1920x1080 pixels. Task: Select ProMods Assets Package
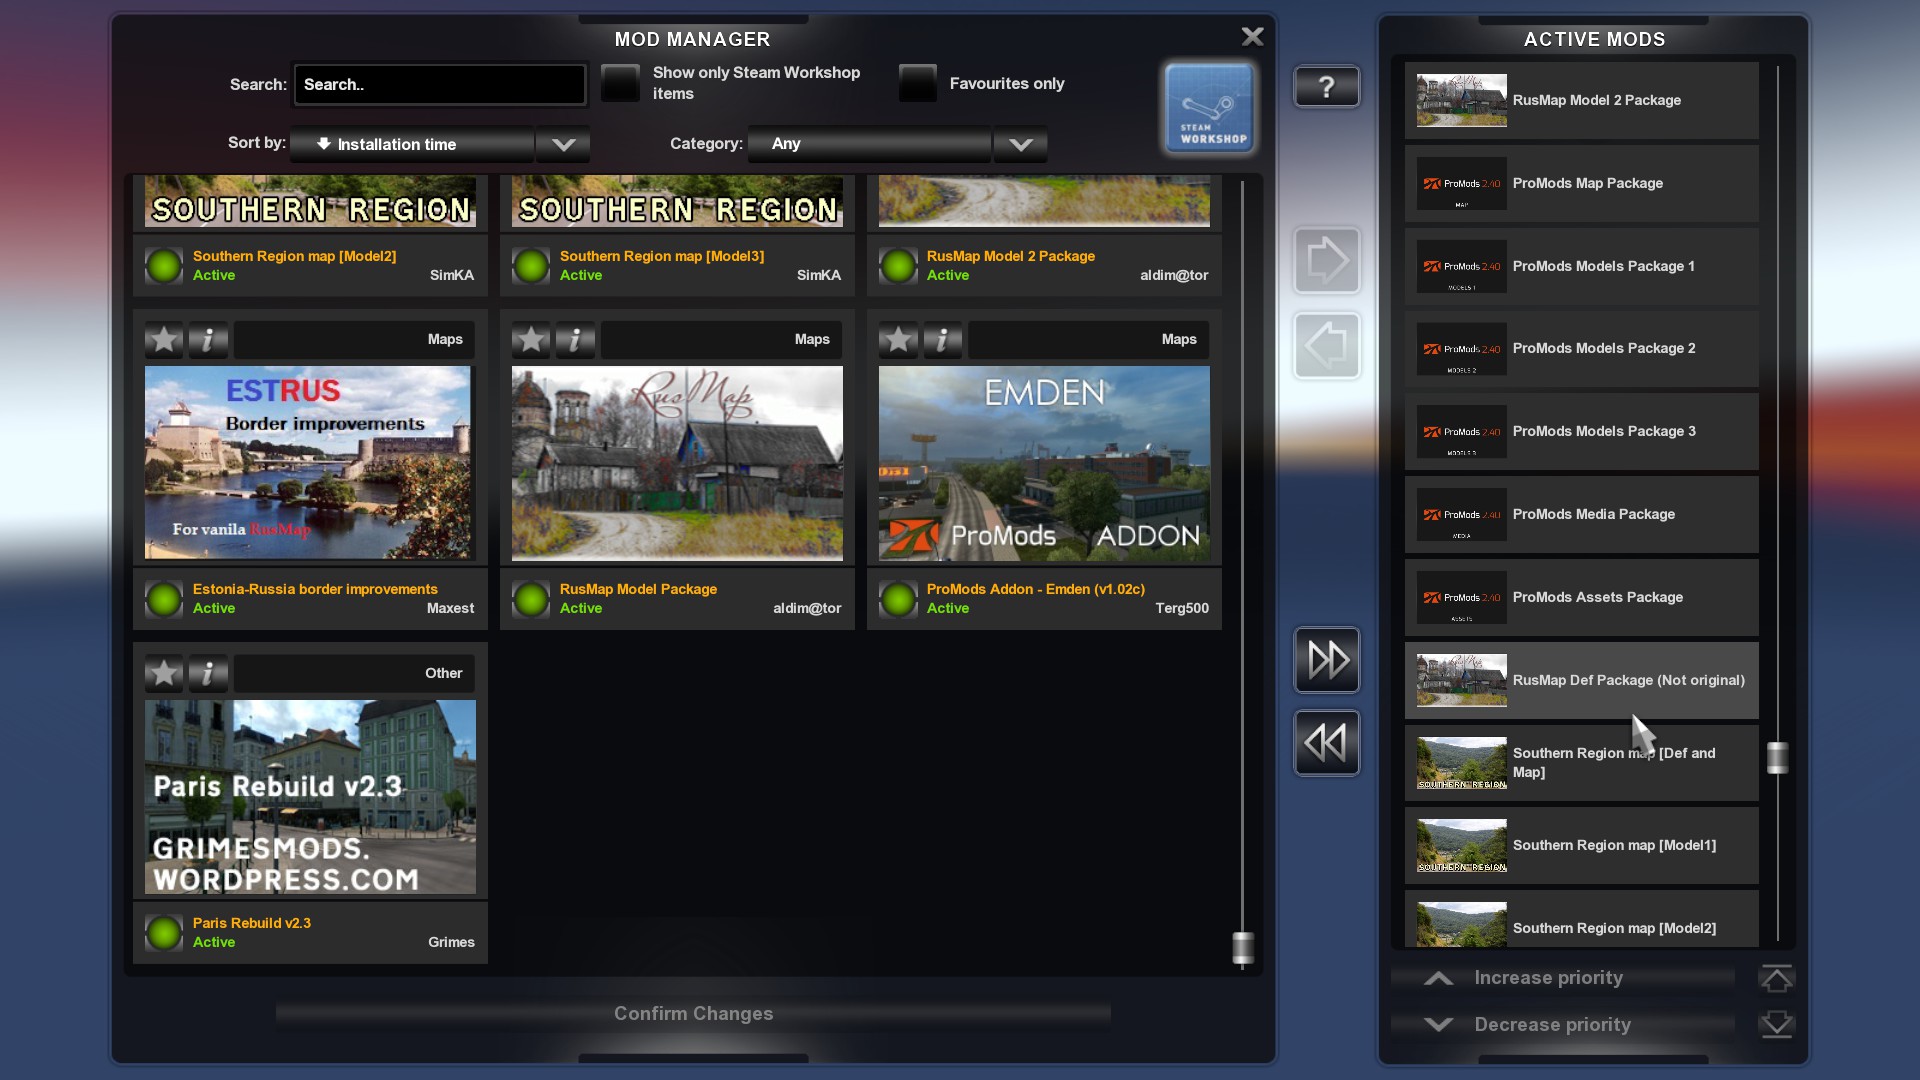coord(1581,597)
